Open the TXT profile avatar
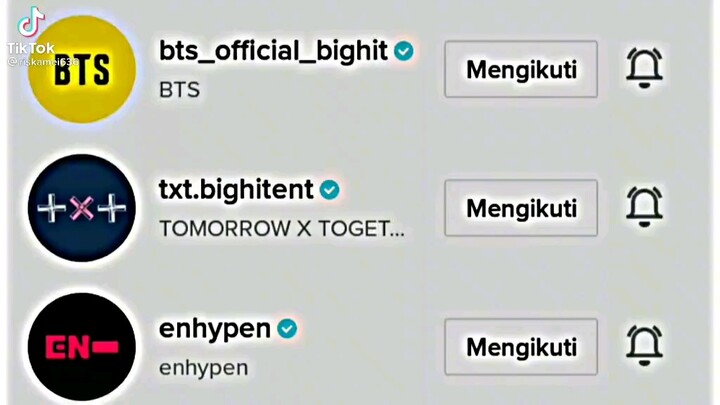720x405 pixels. [x=82, y=208]
